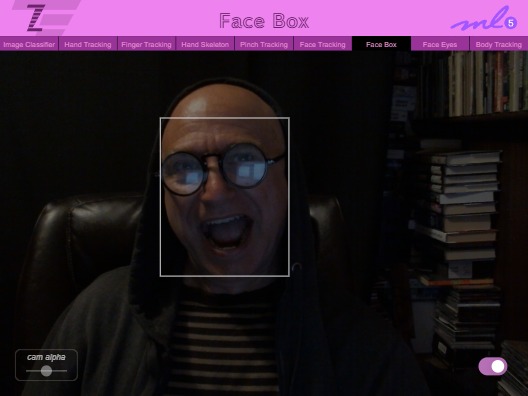The width and height of the screenshot is (528, 396).
Task: Select the Finger Tracking tab
Action: [146, 44]
